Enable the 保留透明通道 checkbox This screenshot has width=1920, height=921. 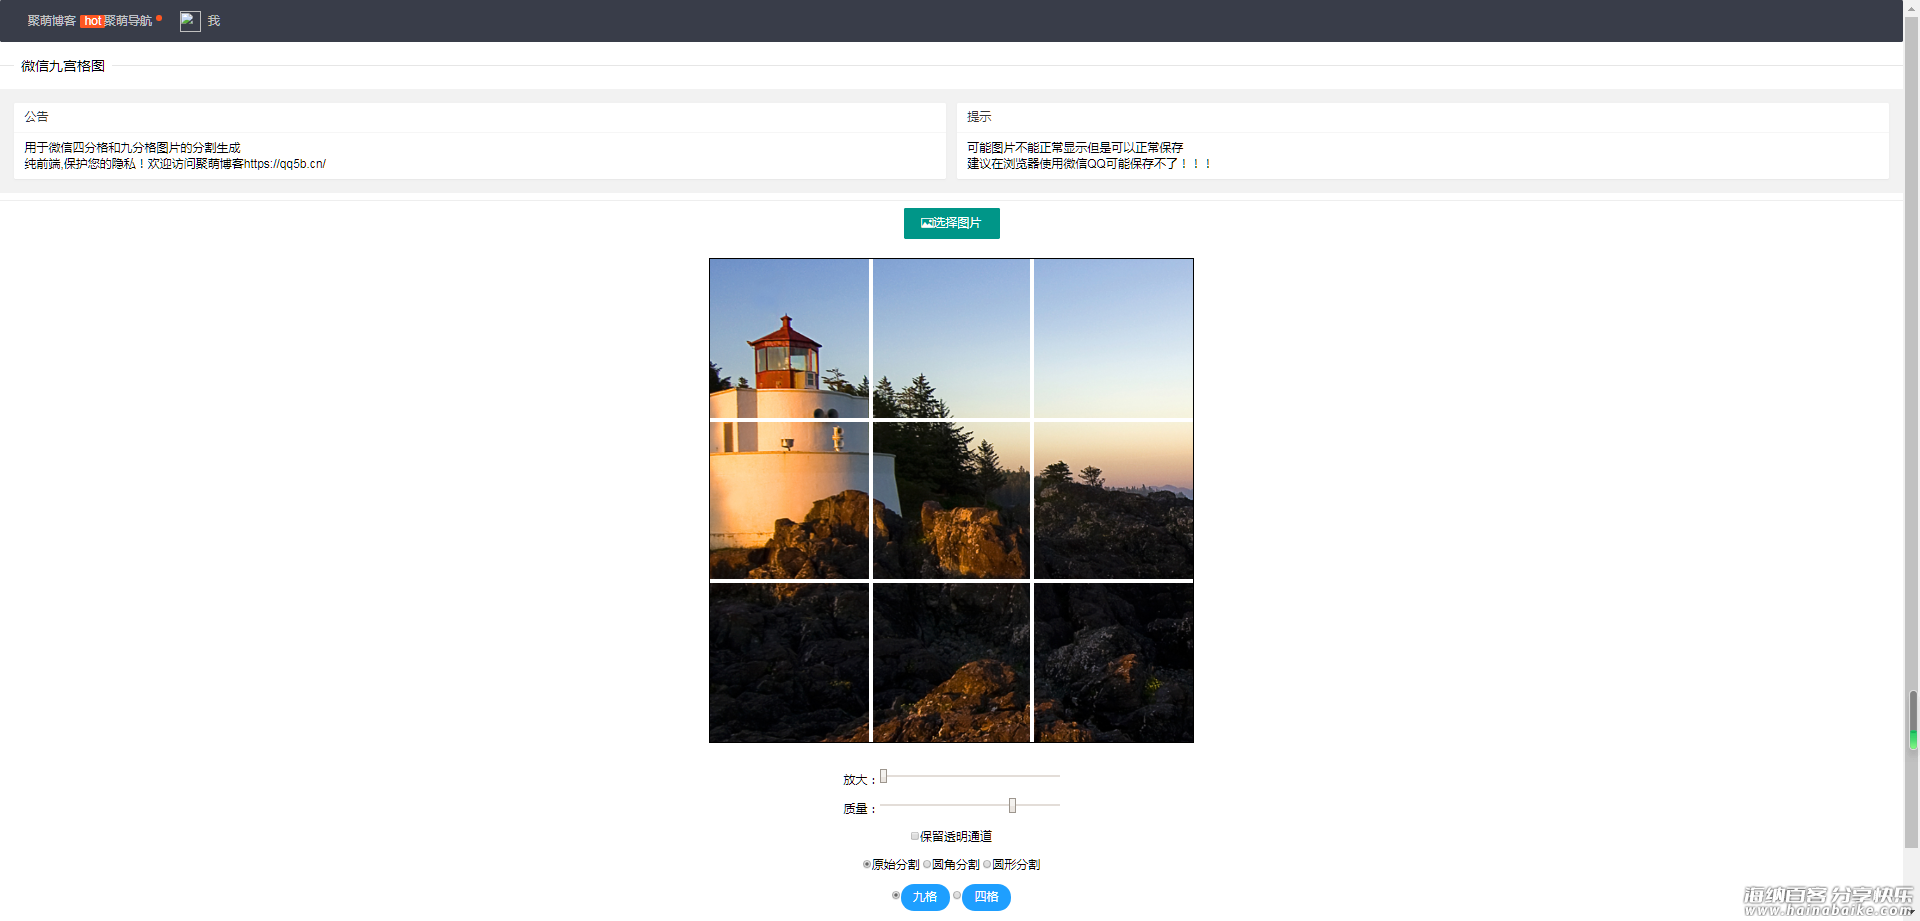coord(914,836)
